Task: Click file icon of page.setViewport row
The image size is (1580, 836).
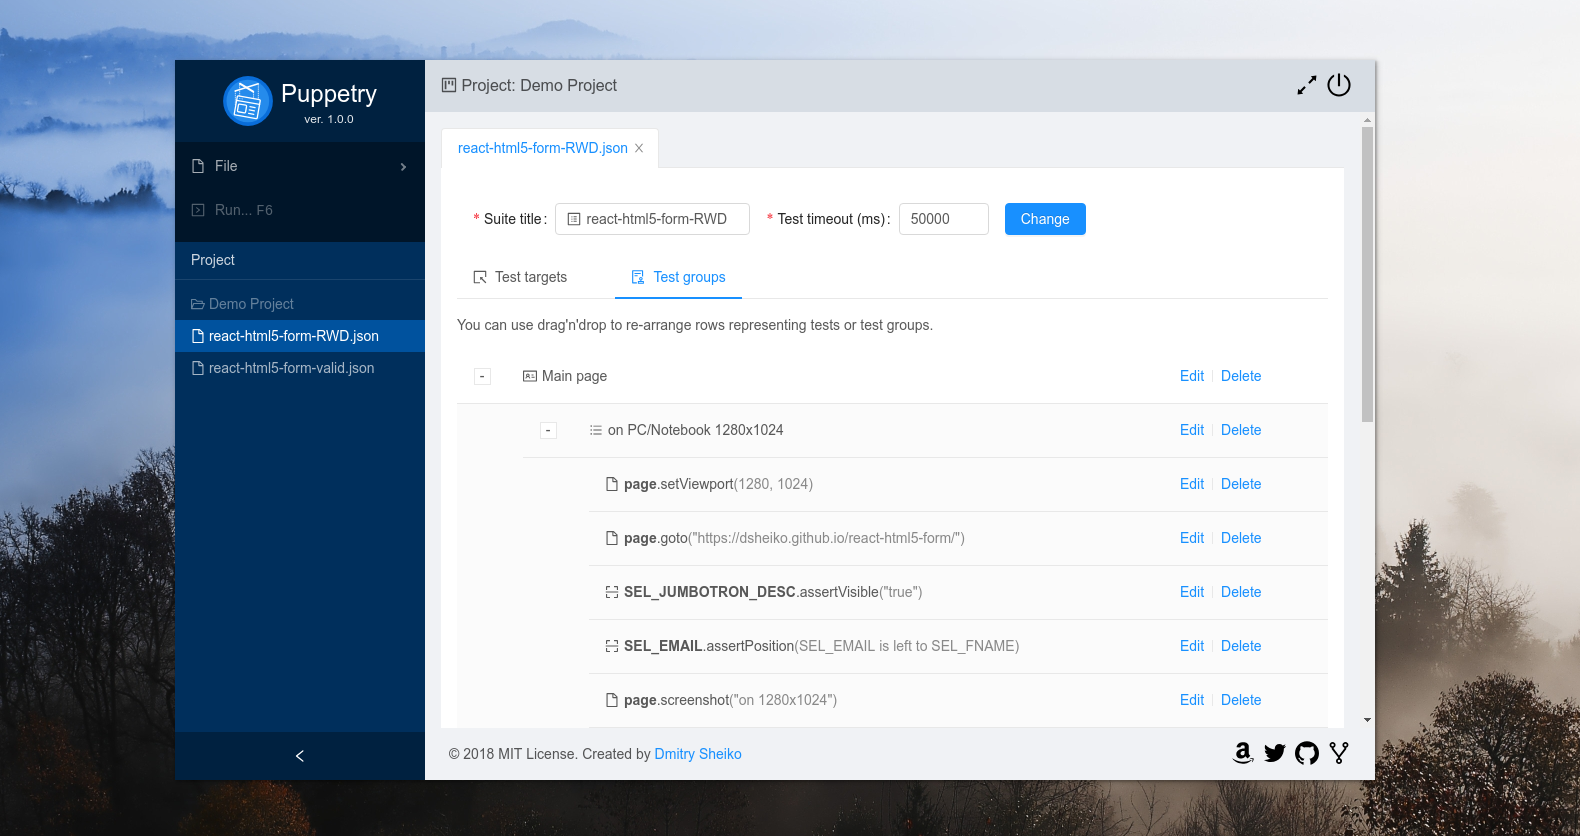Action: point(612,484)
